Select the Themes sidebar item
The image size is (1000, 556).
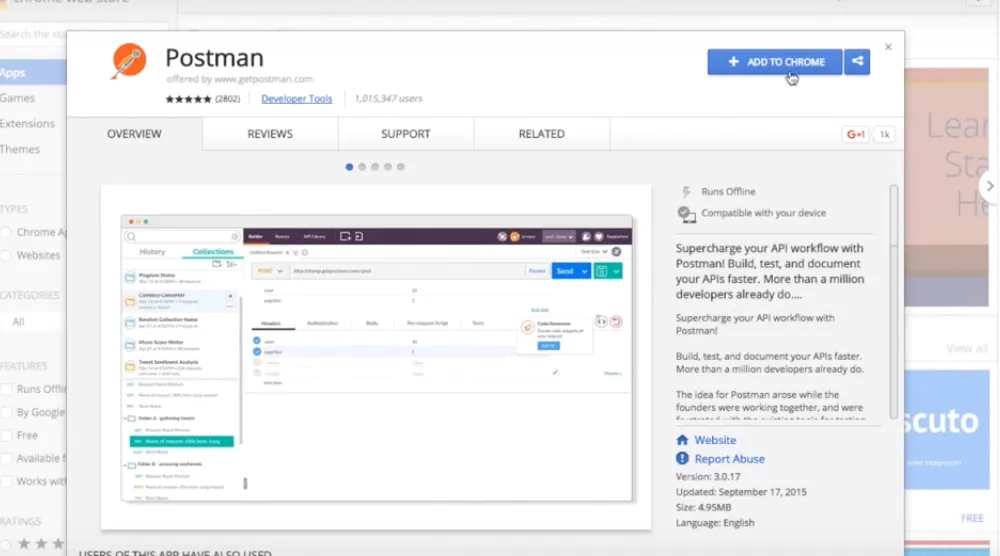20,149
